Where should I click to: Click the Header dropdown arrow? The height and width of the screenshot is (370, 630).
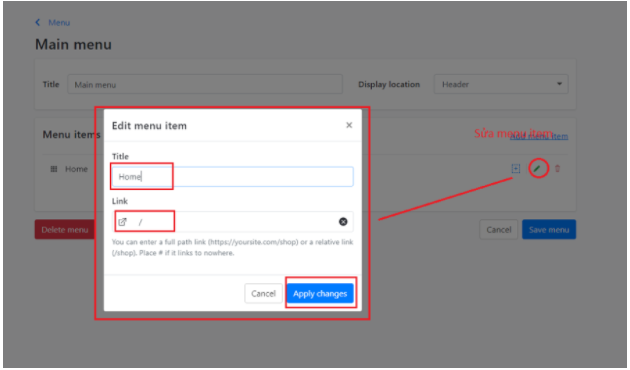(x=559, y=84)
